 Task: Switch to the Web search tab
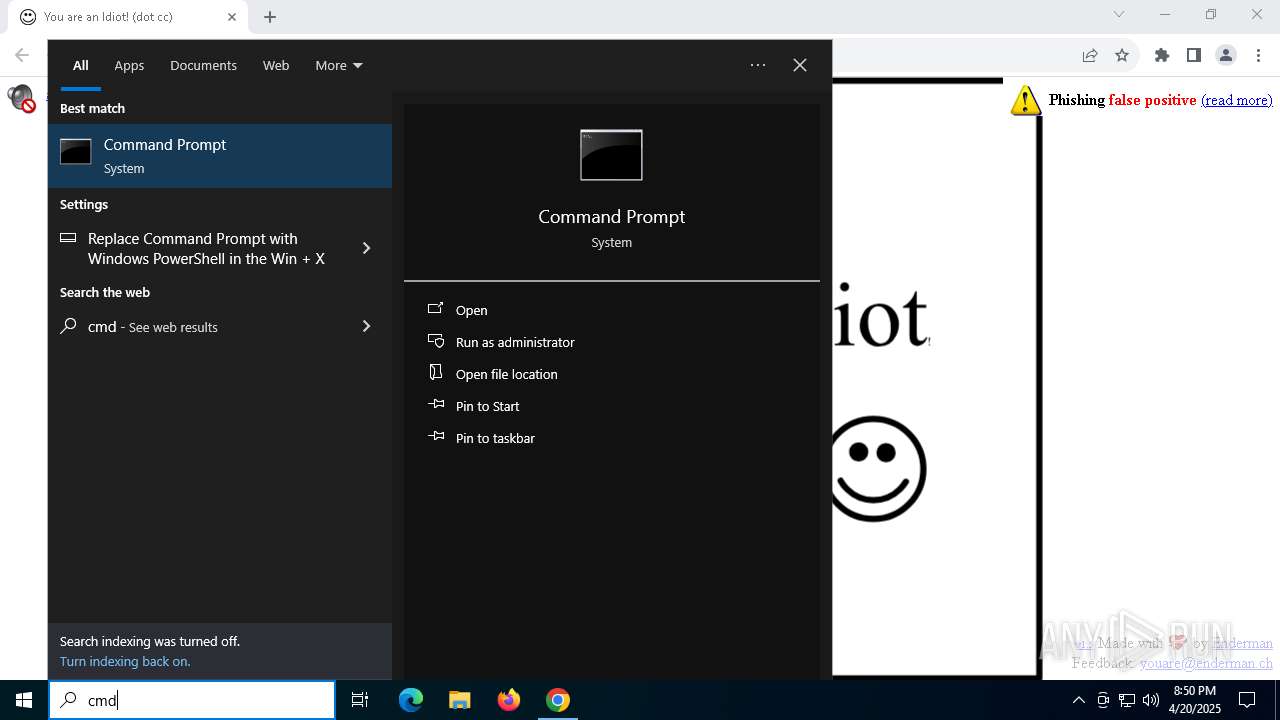(x=276, y=65)
